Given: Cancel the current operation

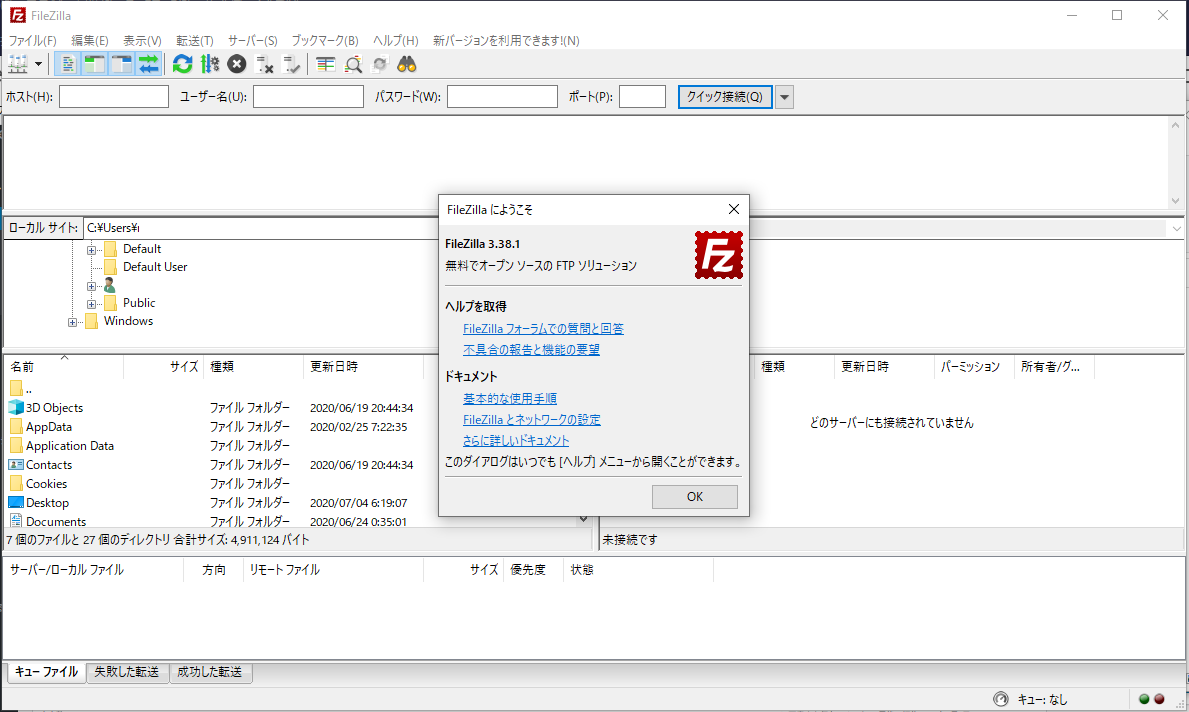Looking at the screenshot, I should [236, 63].
